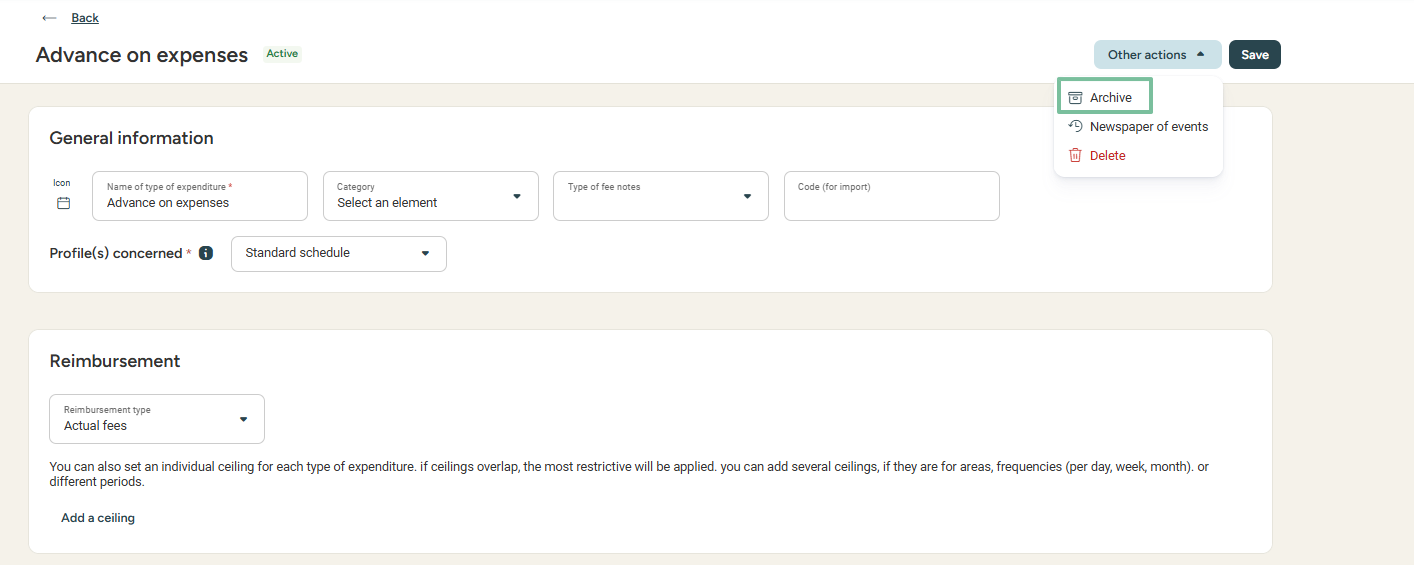The width and height of the screenshot is (1414, 565).
Task: Expand the Category dropdown
Action: [x=431, y=196]
